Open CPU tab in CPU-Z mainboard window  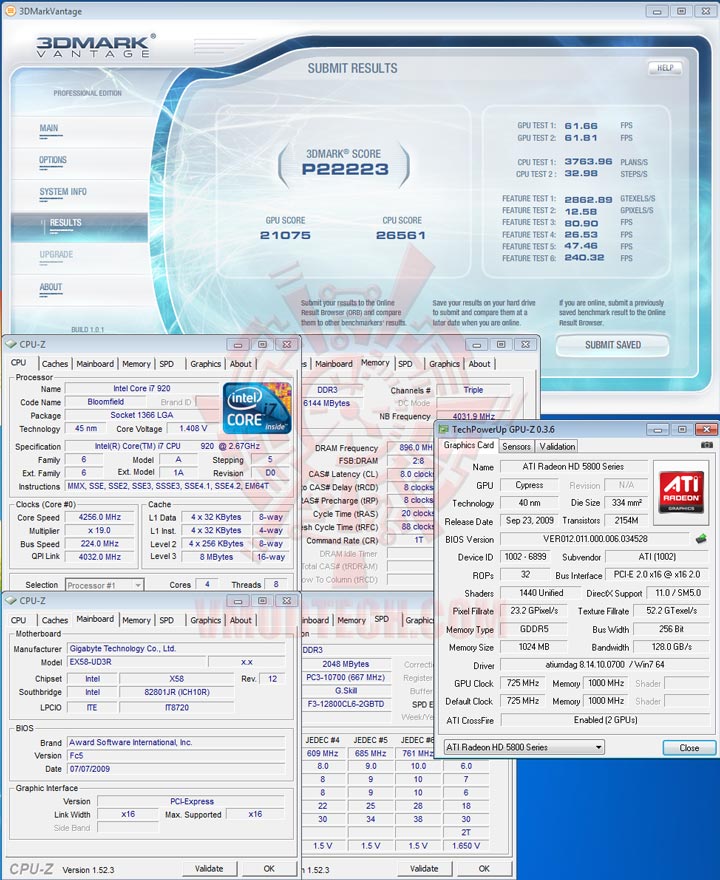(19, 620)
